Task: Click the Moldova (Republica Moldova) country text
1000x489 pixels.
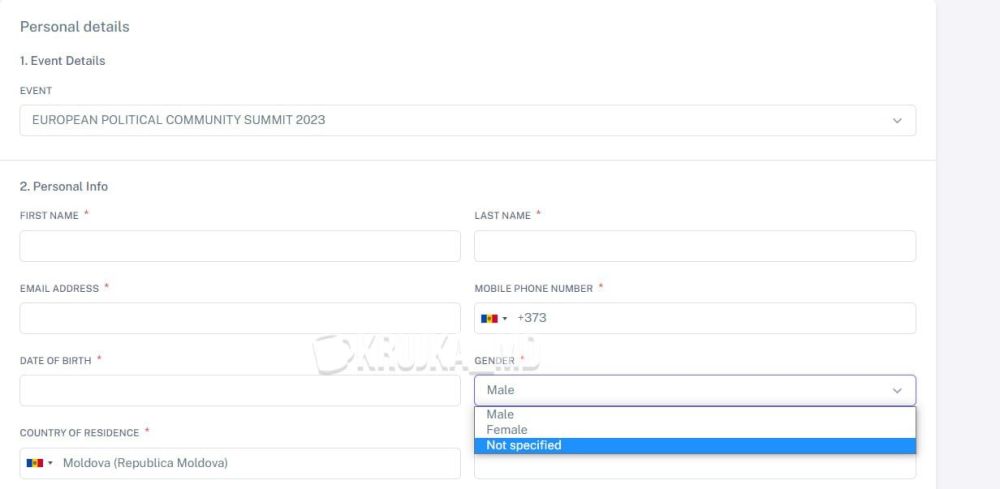Action: [x=145, y=464]
